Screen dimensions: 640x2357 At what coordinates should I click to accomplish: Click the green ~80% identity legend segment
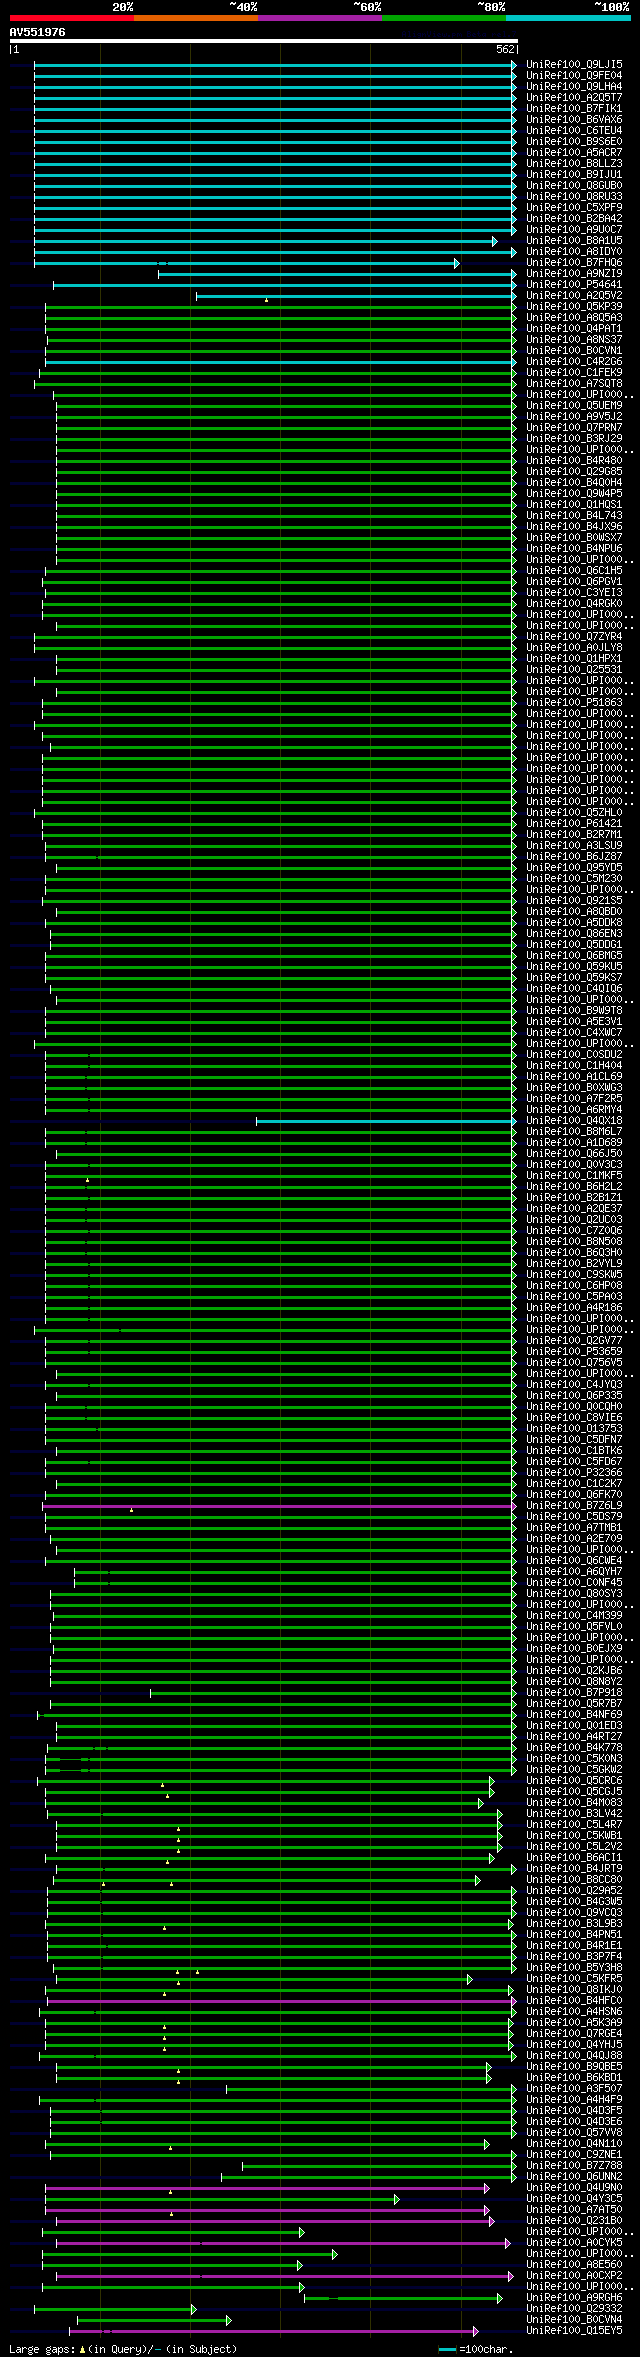(444, 17)
